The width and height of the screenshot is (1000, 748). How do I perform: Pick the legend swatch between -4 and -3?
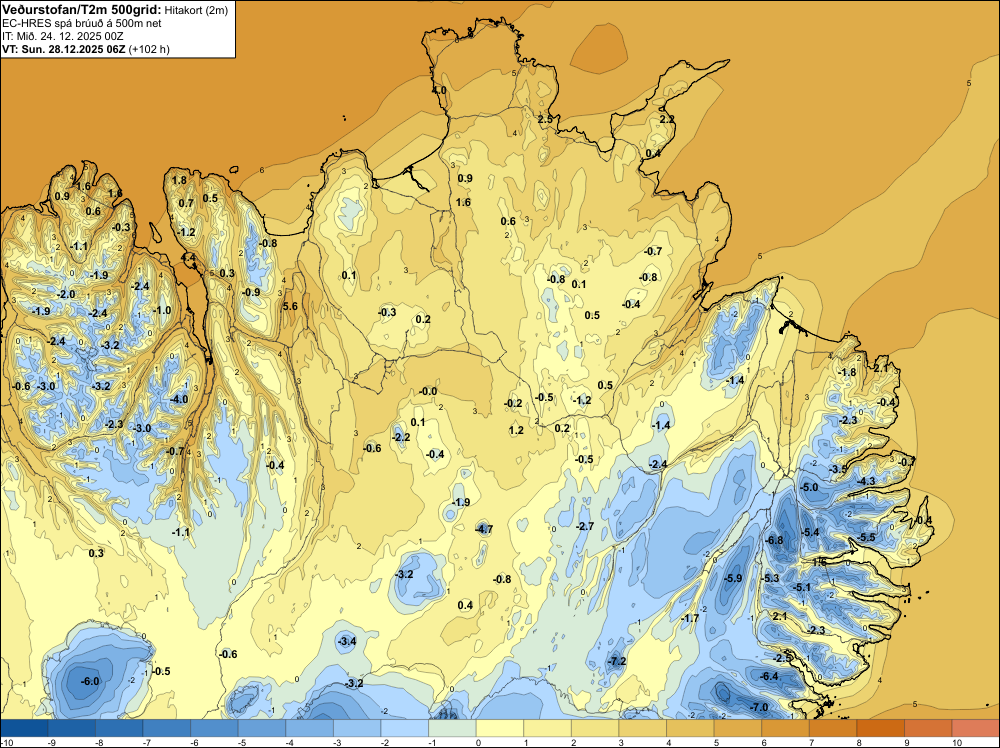[x=309, y=728]
